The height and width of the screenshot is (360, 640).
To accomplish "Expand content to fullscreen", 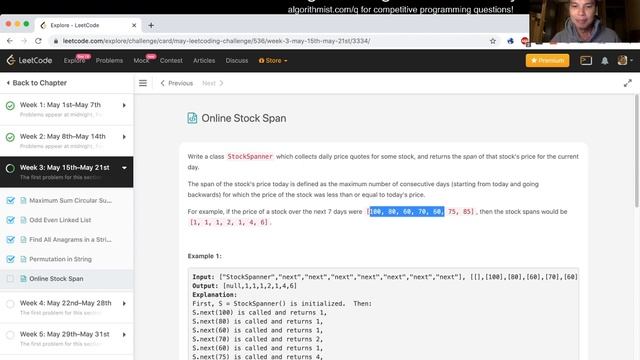I will 628,83.
